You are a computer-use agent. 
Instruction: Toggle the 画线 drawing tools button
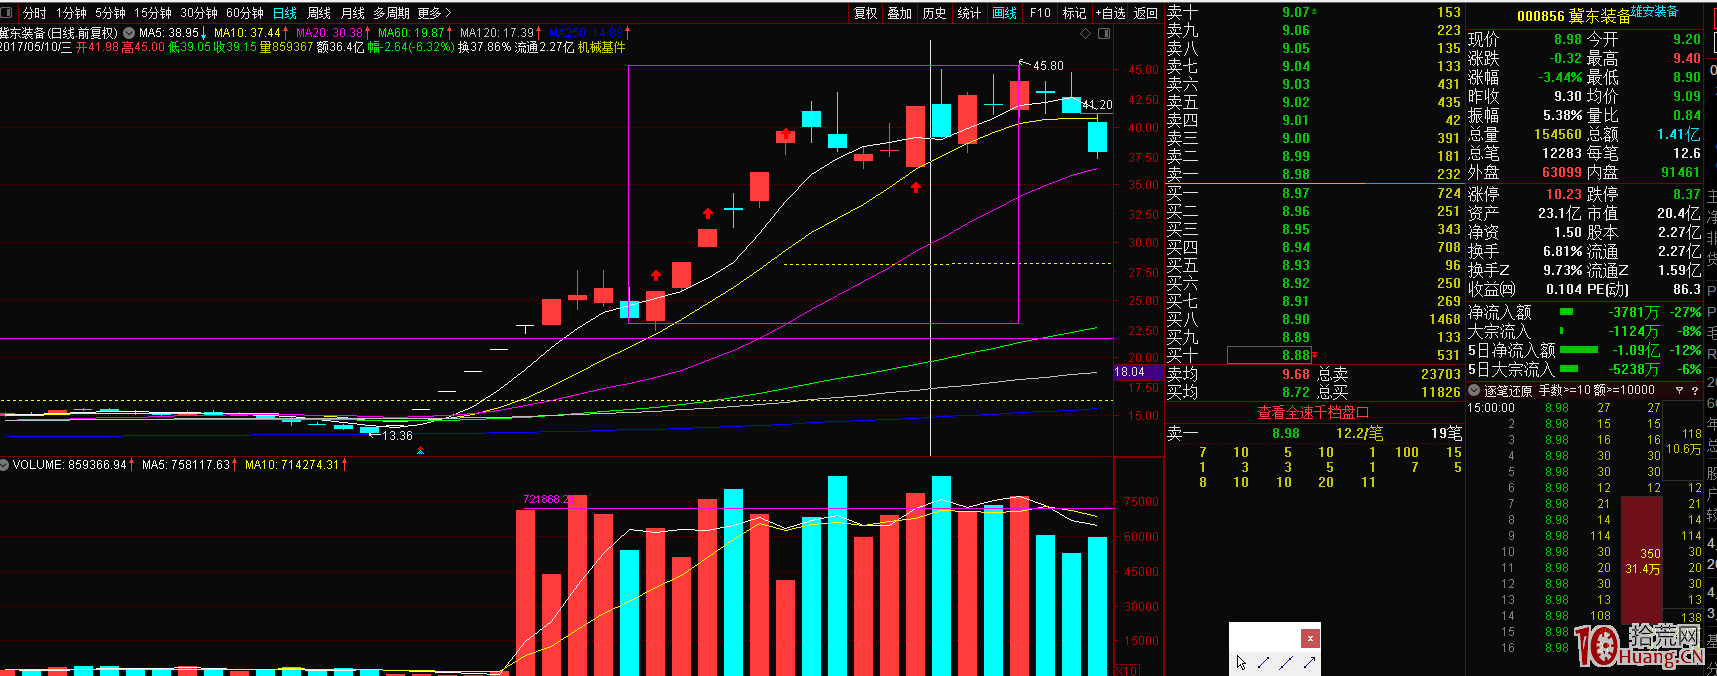tap(1004, 13)
